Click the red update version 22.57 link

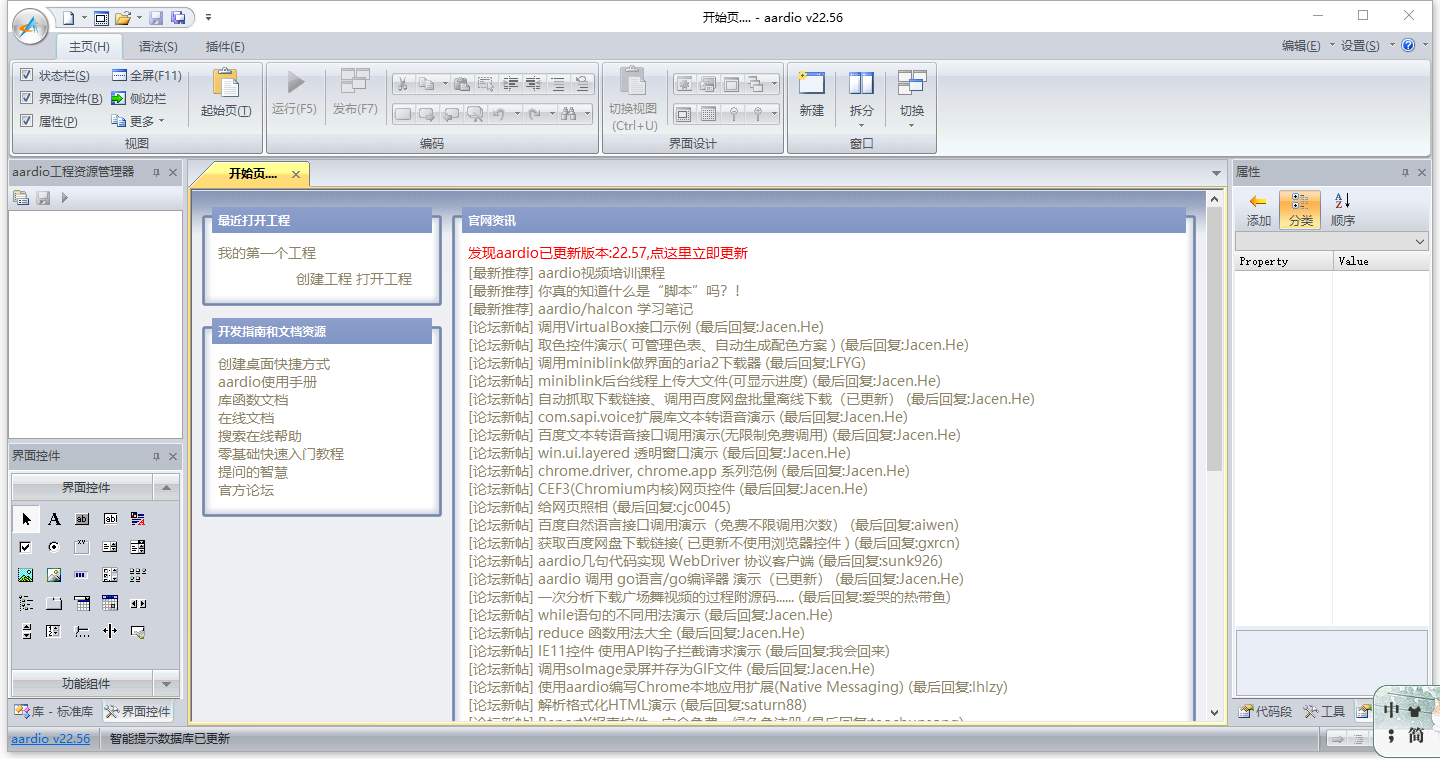(x=608, y=253)
